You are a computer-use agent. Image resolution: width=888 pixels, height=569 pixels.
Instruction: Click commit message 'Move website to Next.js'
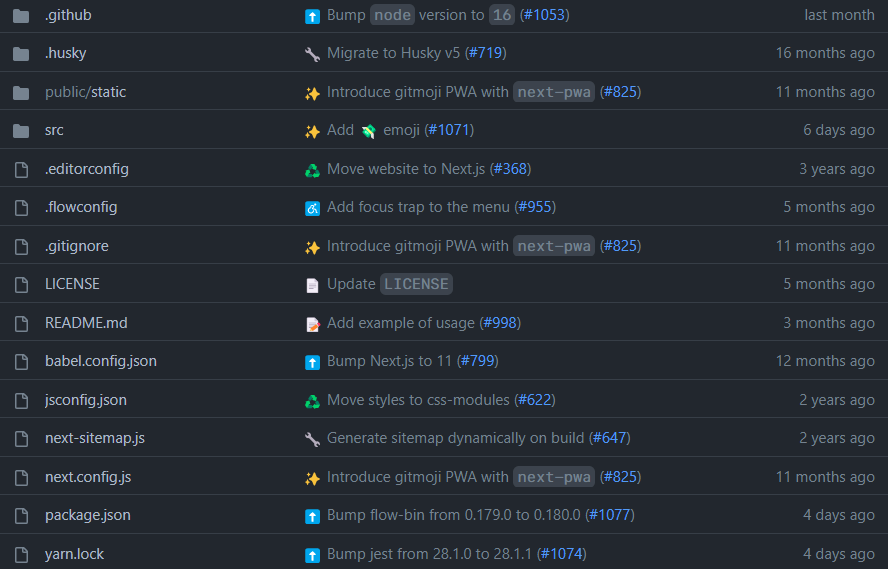pyautogui.click(x=405, y=169)
